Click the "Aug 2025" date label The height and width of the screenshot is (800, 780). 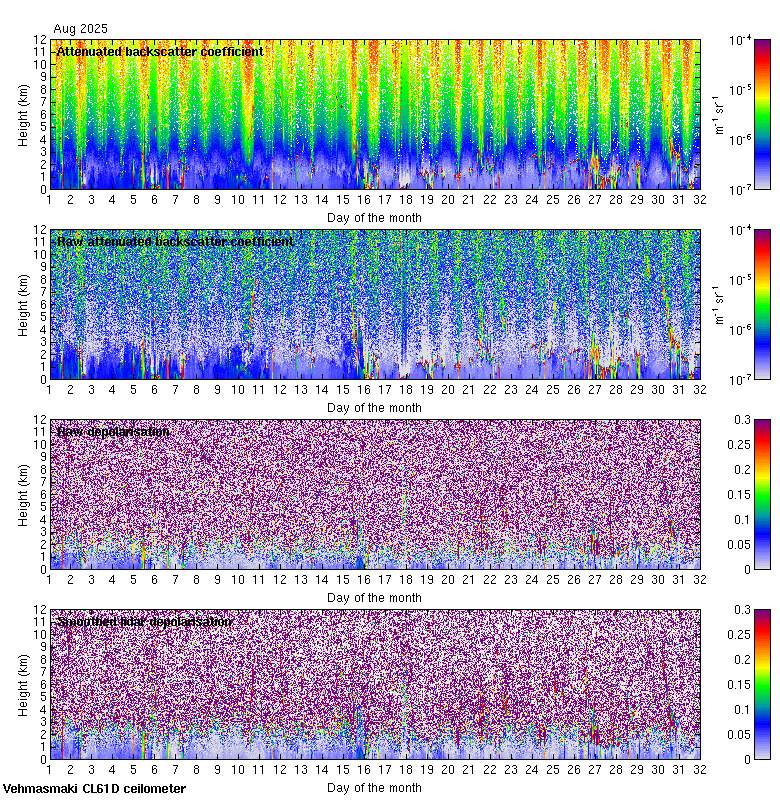pyautogui.click(x=80, y=29)
